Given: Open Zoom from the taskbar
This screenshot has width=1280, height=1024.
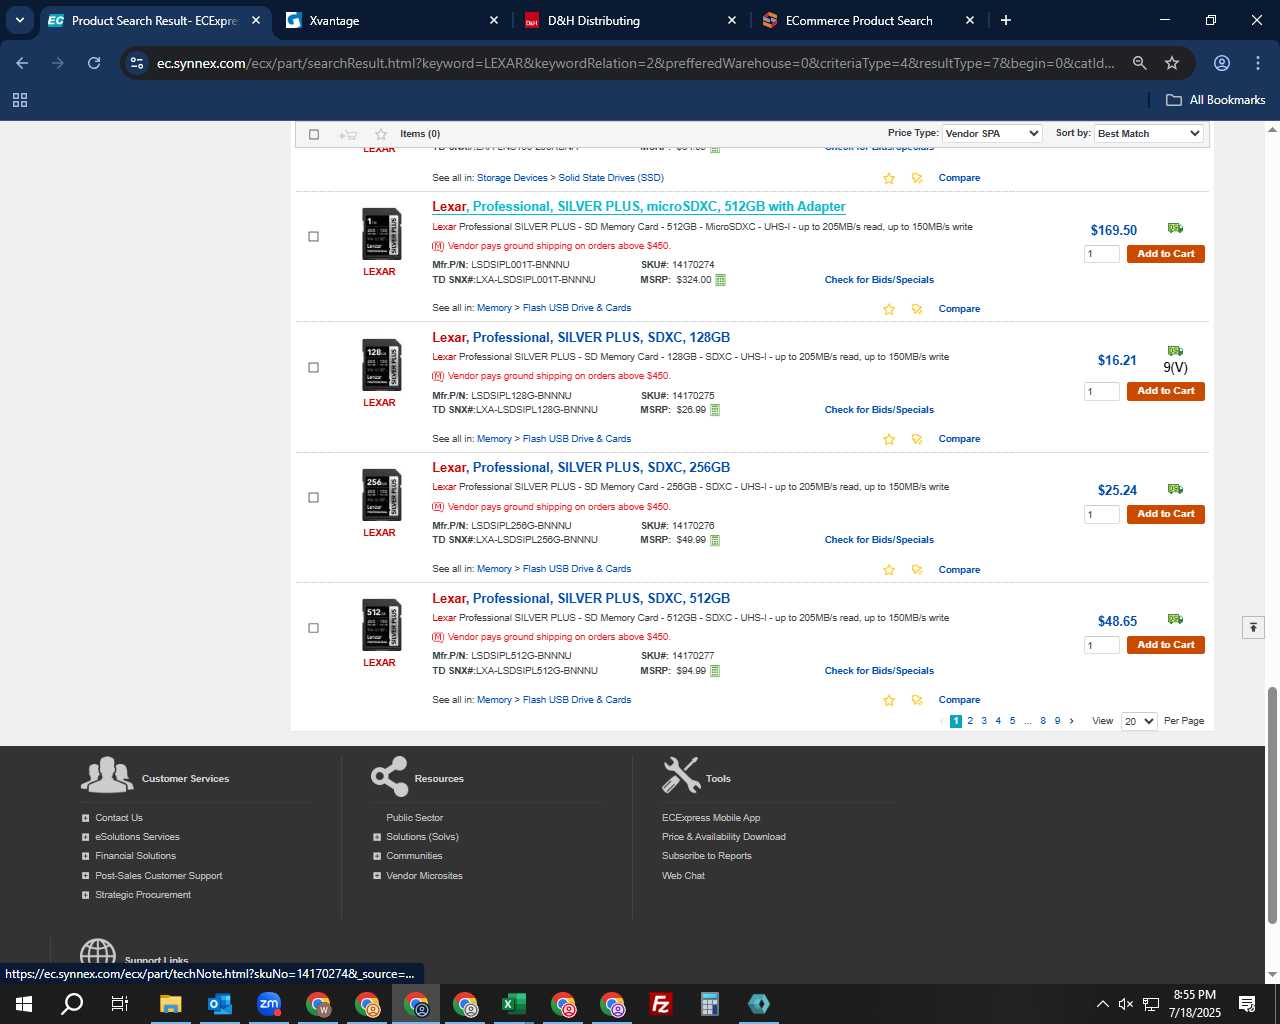Looking at the screenshot, I should pos(269,1004).
